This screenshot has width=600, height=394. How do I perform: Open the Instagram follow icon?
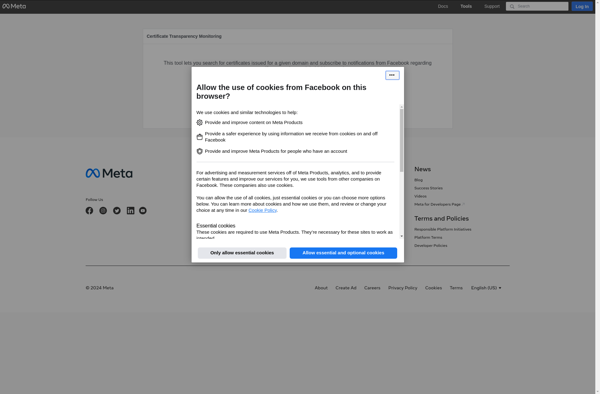103,211
